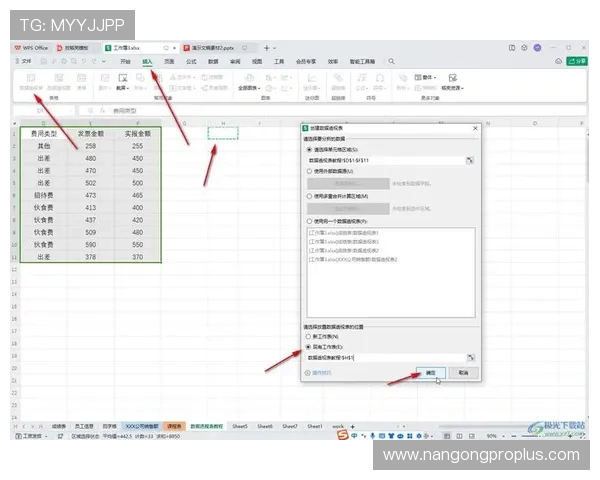Click the page layout view icon in status bar
This screenshot has width=600, height=480.
[x=460, y=436]
